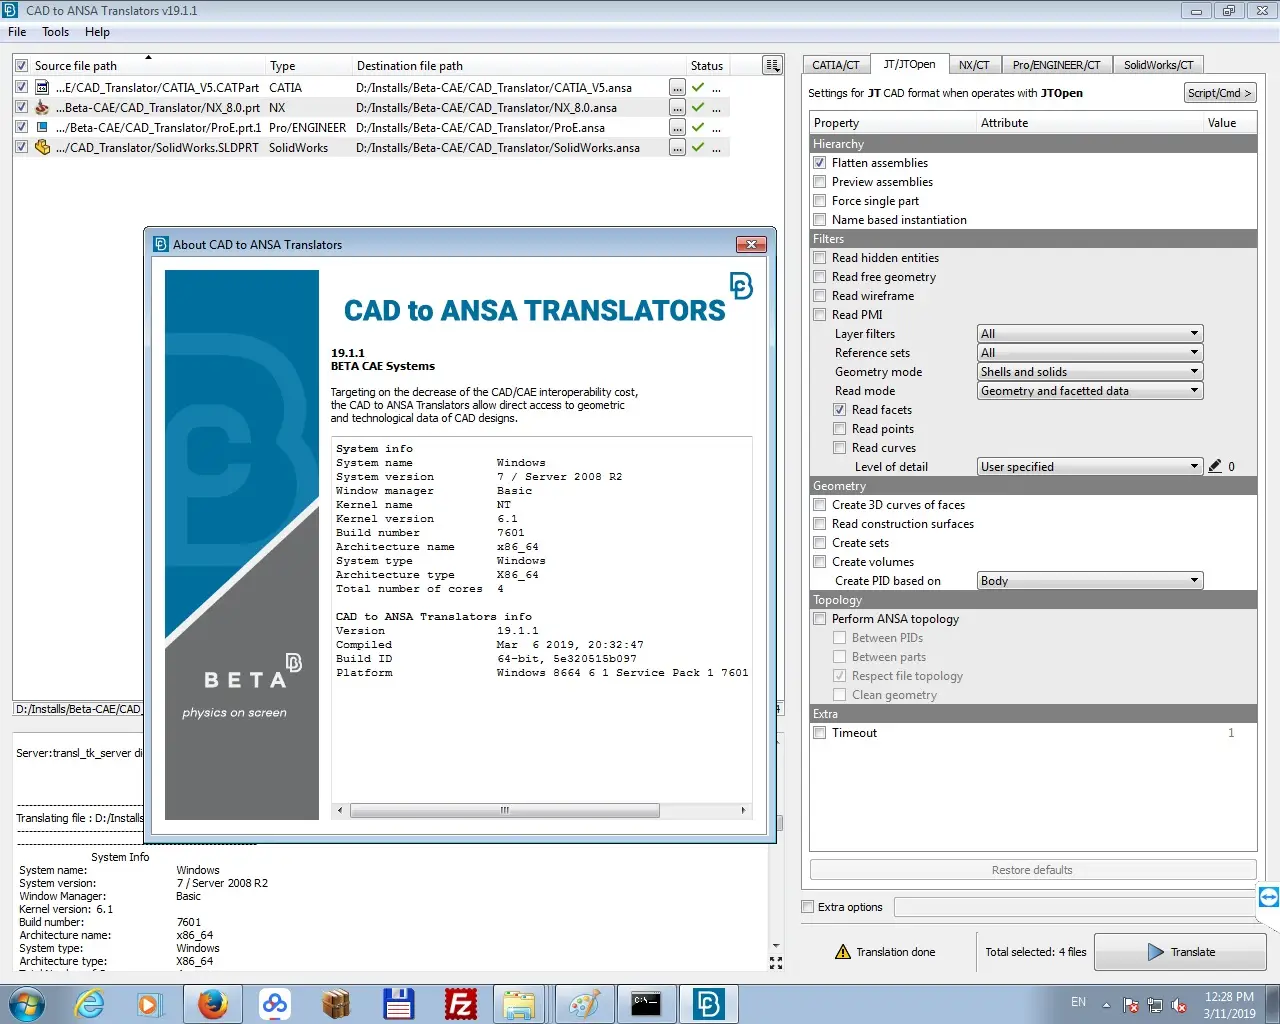The width and height of the screenshot is (1280, 1024).
Task: Click the Translation done warning icon
Action: click(843, 952)
